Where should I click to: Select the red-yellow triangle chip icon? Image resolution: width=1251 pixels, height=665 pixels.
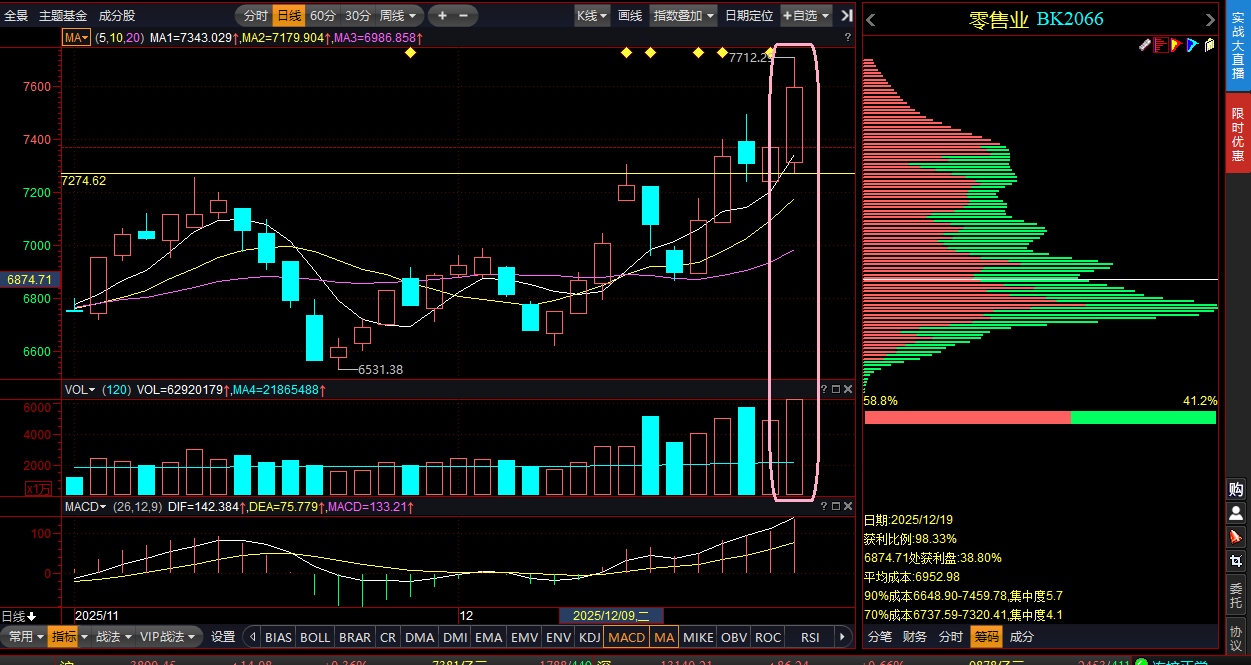pos(1177,45)
